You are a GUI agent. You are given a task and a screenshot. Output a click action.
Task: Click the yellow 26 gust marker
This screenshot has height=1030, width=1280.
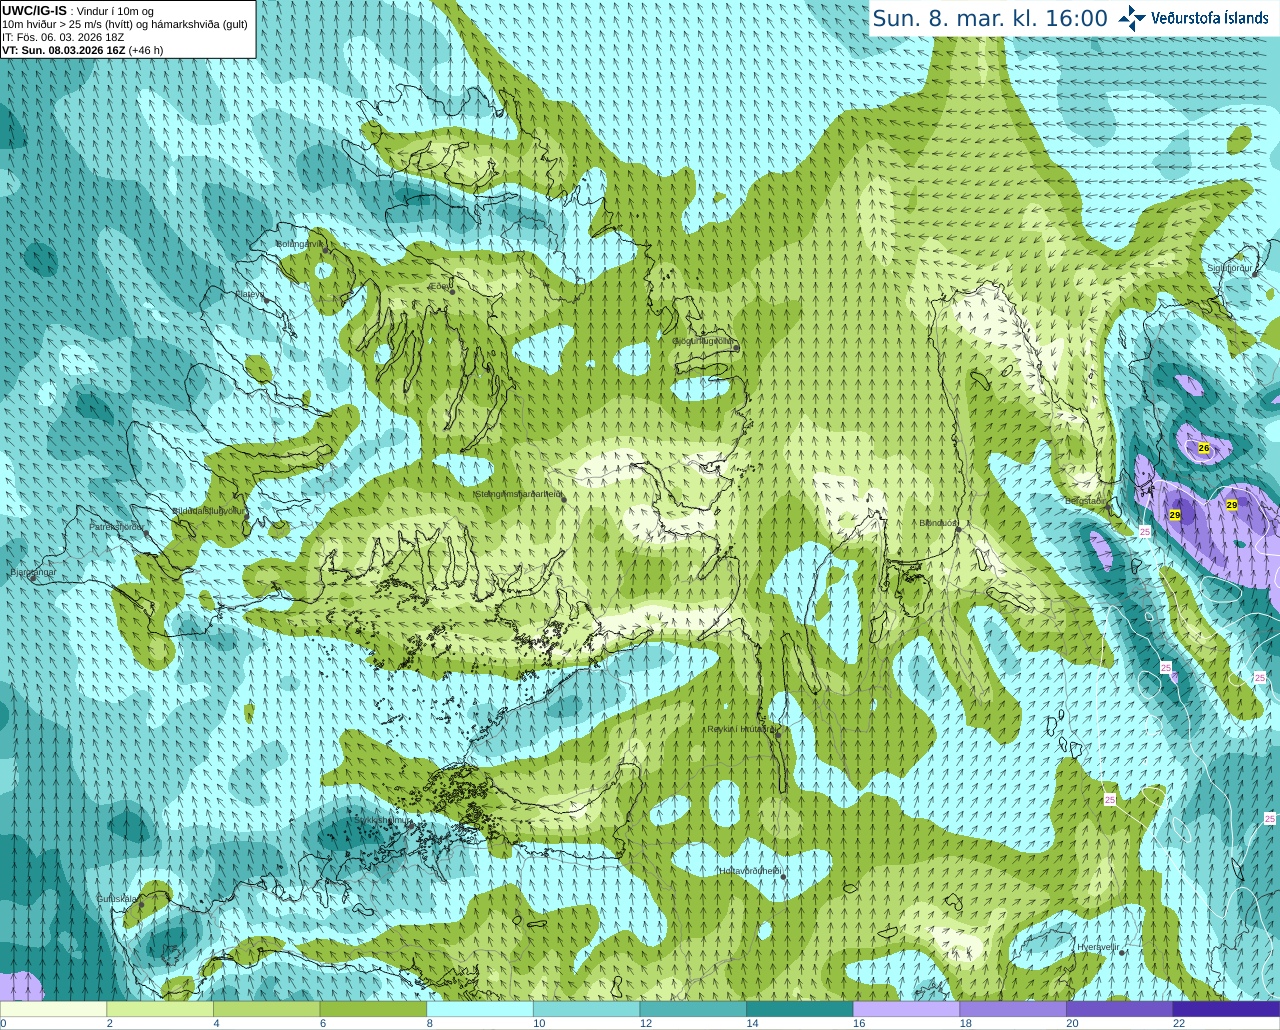1204,448
